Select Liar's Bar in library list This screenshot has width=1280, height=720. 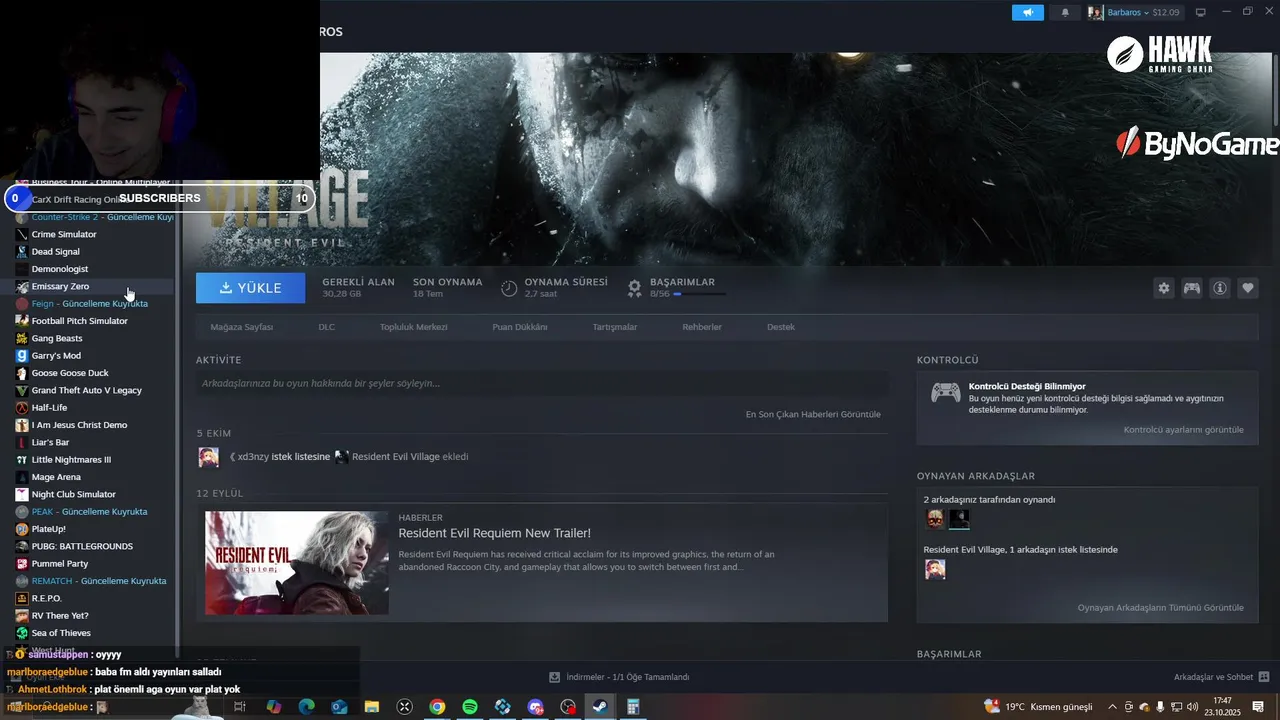(x=50, y=442)
